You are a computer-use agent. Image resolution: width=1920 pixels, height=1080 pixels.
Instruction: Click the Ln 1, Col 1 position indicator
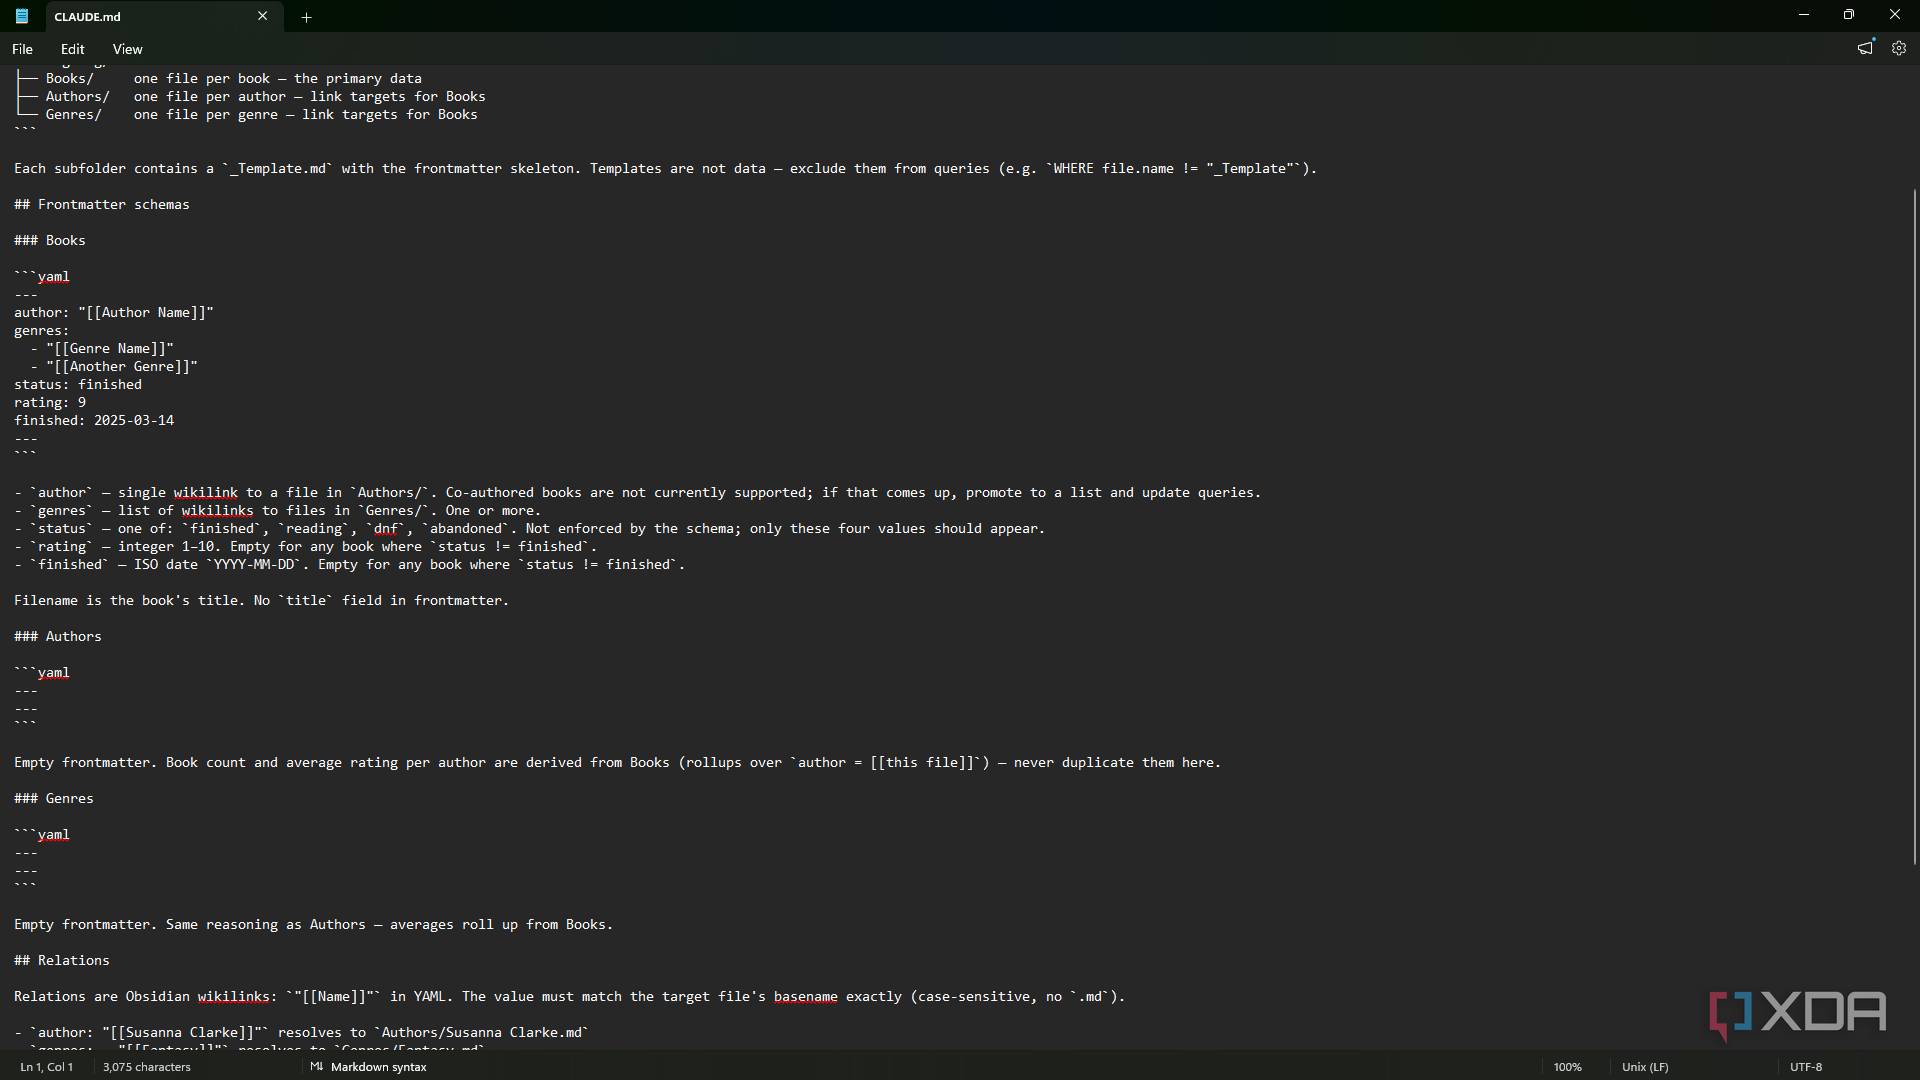click(x=47, y=1067)
